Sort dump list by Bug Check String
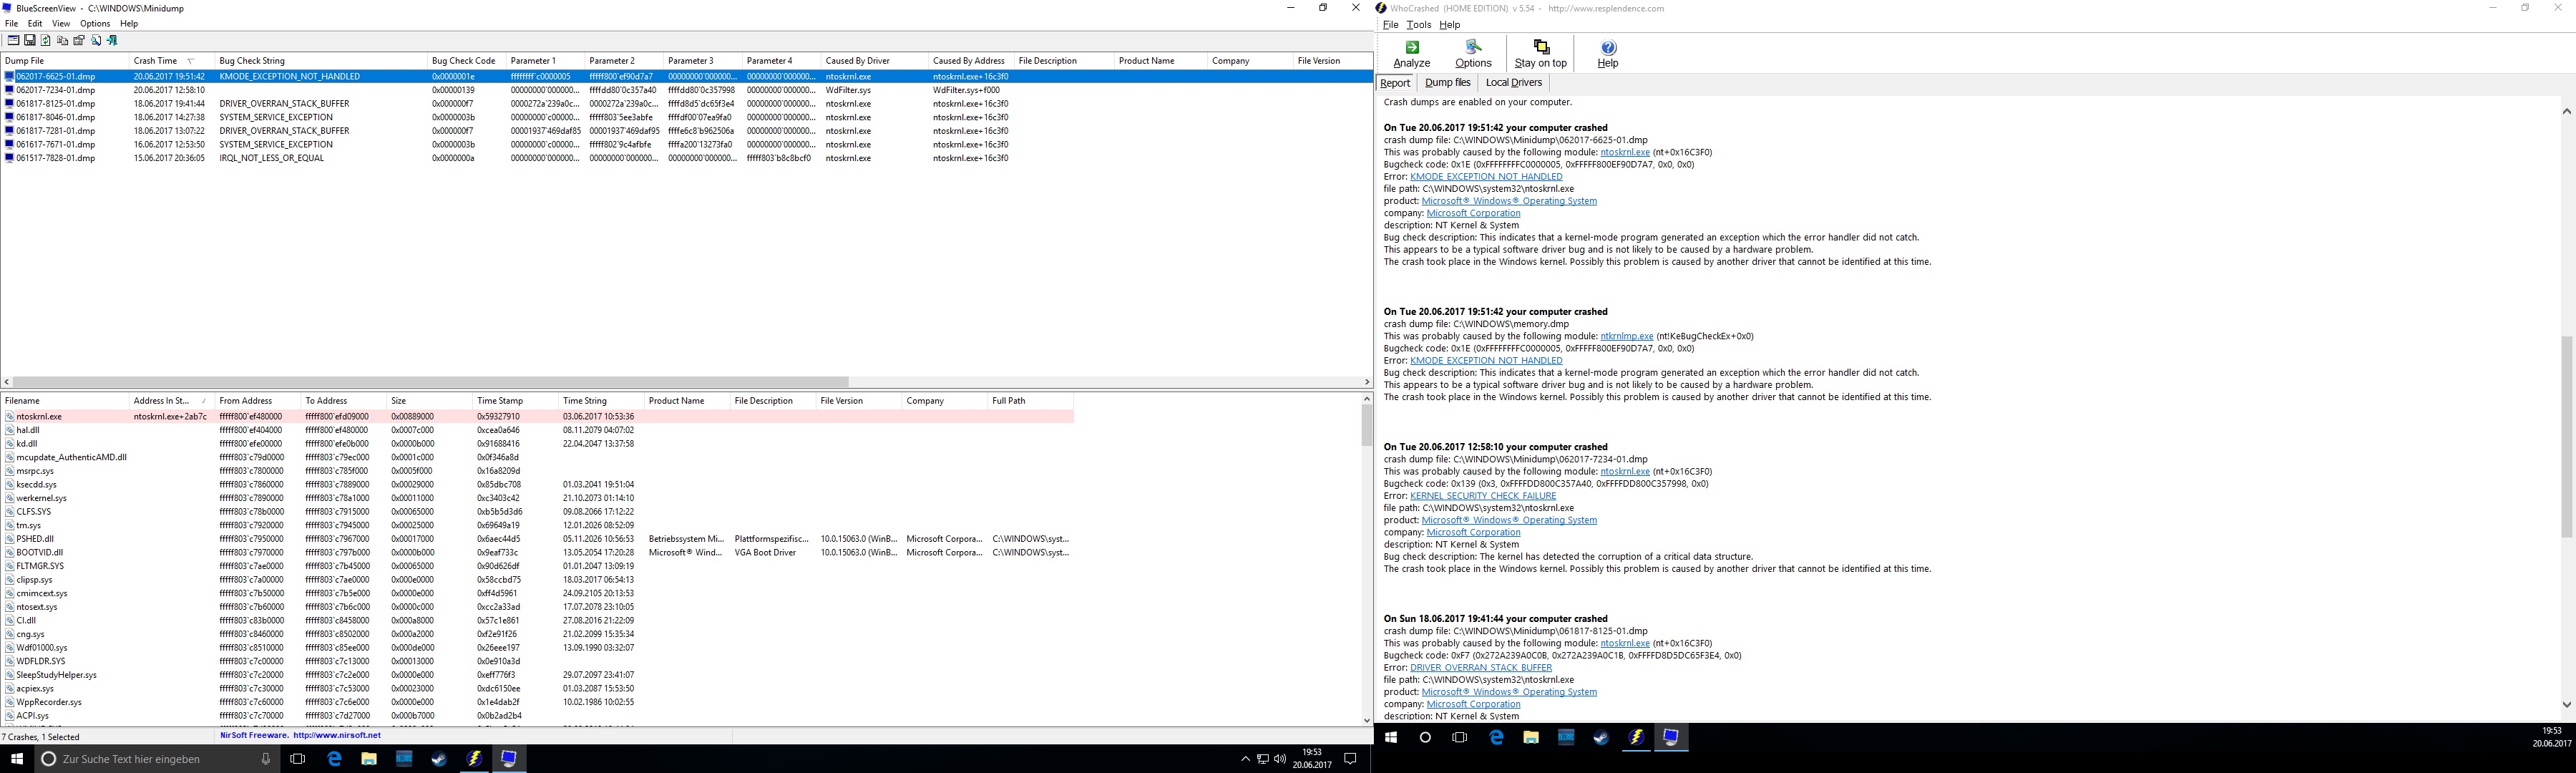 click(252, 61)
